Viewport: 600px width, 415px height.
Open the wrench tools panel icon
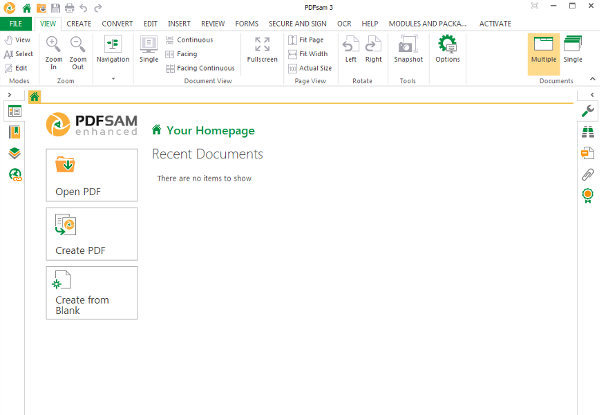(x=588, y=111)
